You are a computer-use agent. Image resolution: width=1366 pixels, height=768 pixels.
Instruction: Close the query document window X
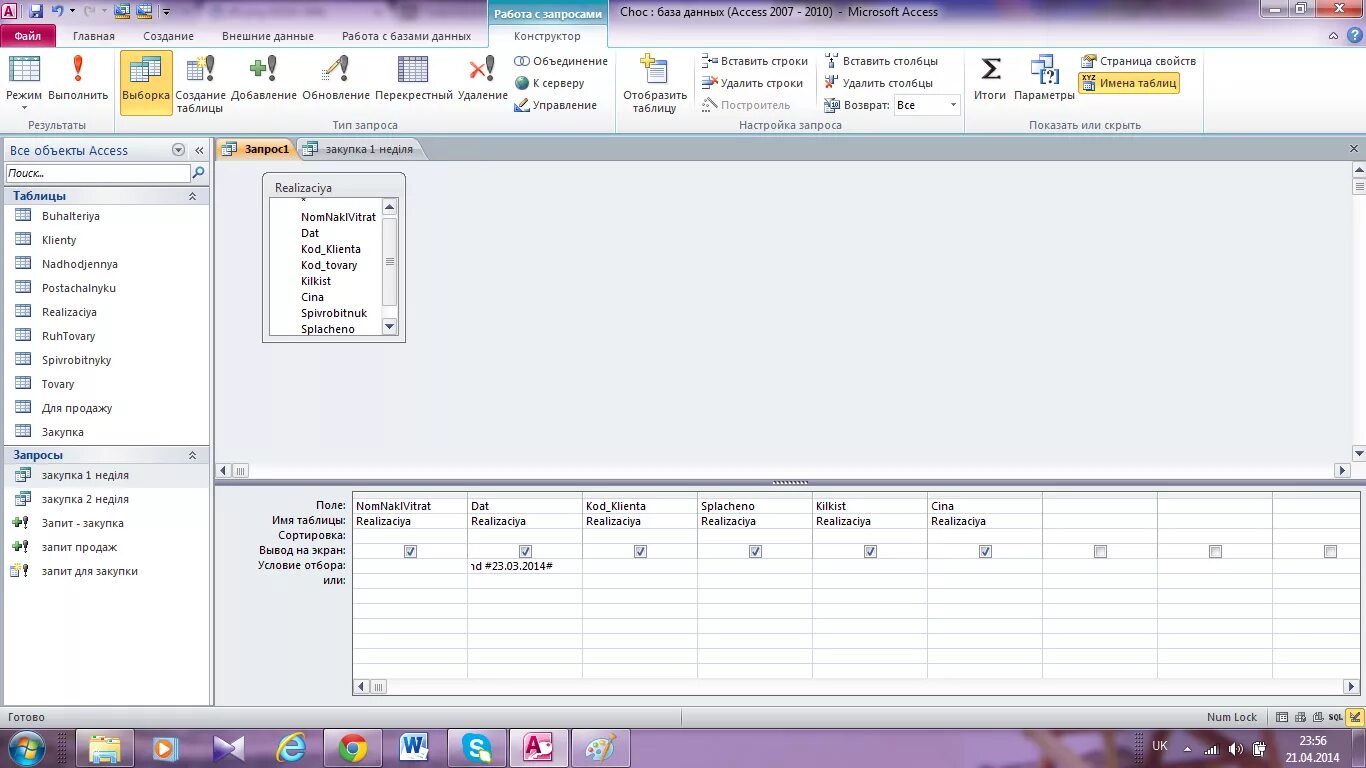coord(1354,148)
